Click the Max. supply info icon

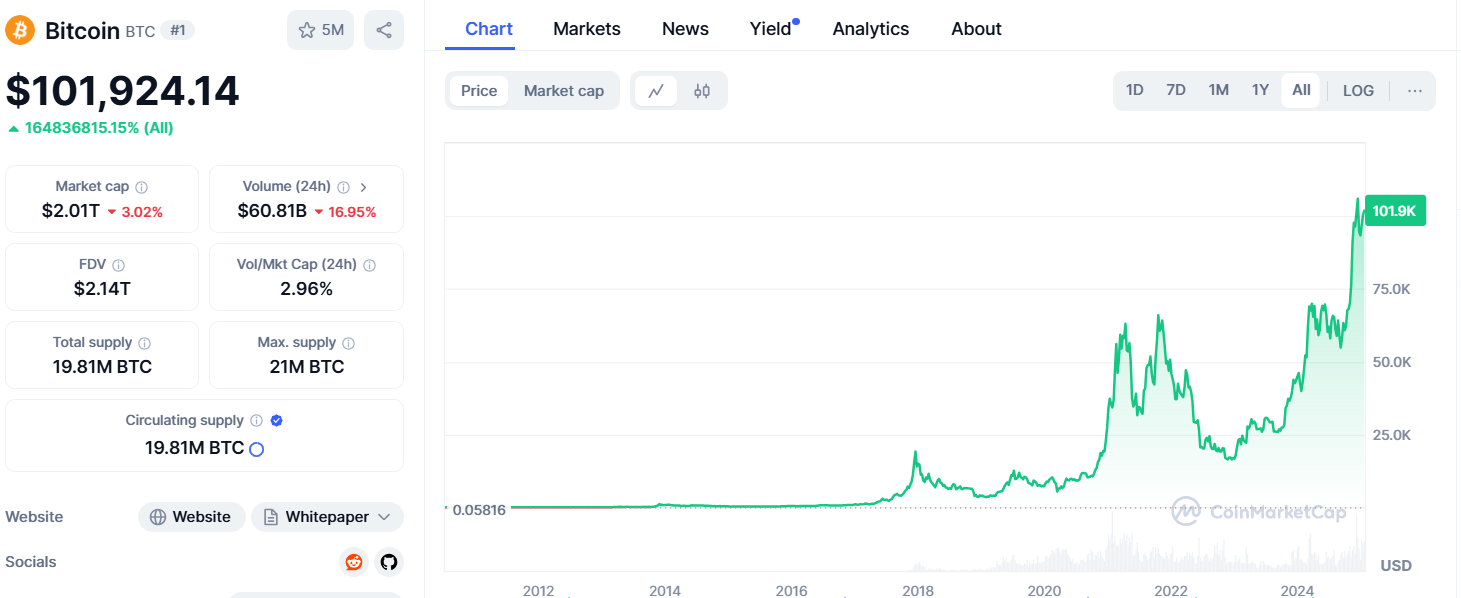coord(348,343)
